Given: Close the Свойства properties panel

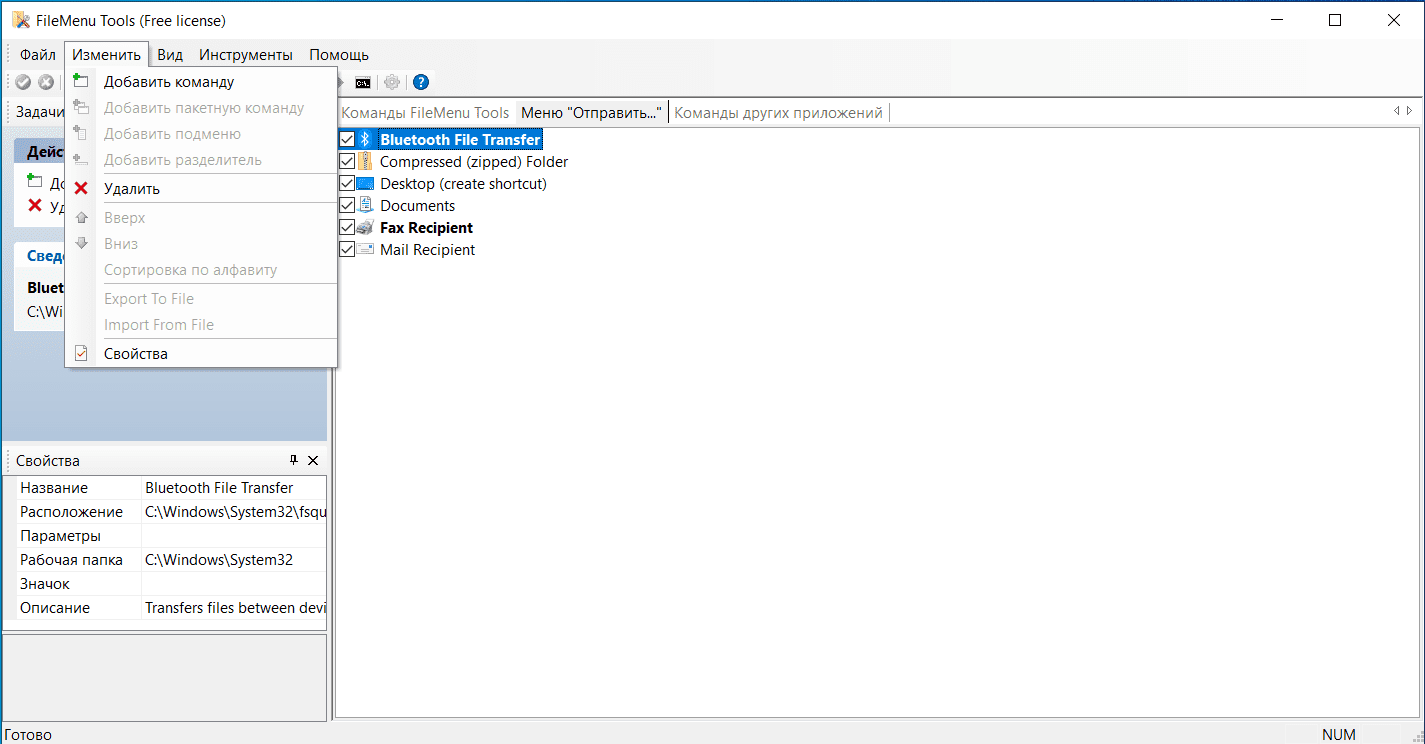Looking at the screenshot, I should click(313, 460).
